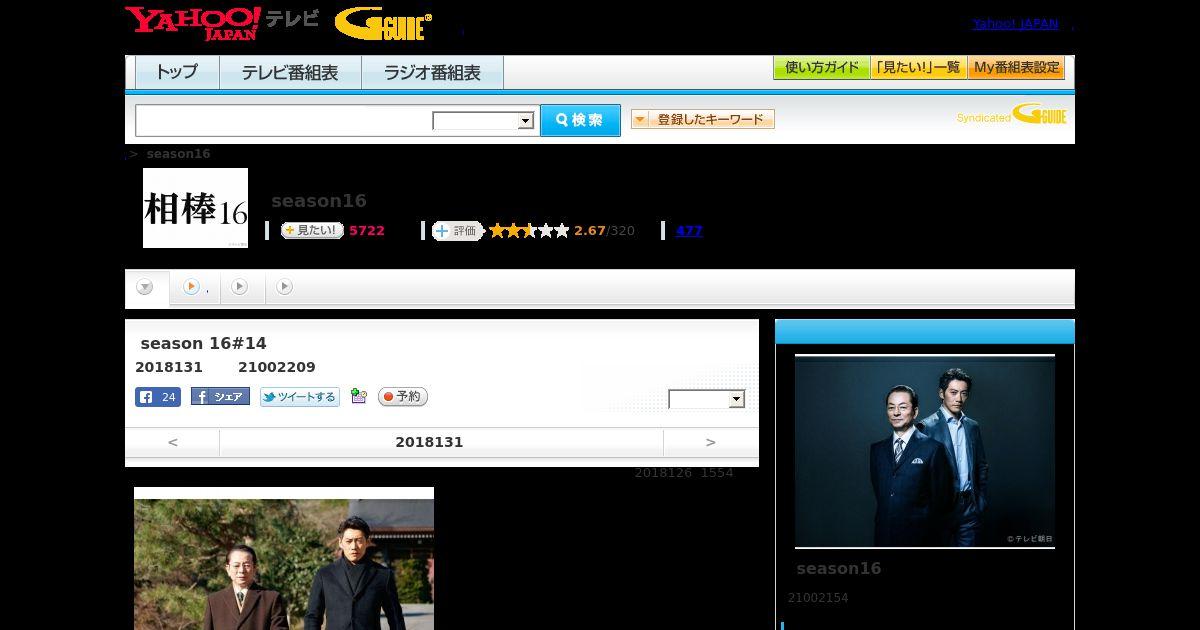Click the episode scene photo
This screenshot has width=1200, height=630.
click(284, 558)
